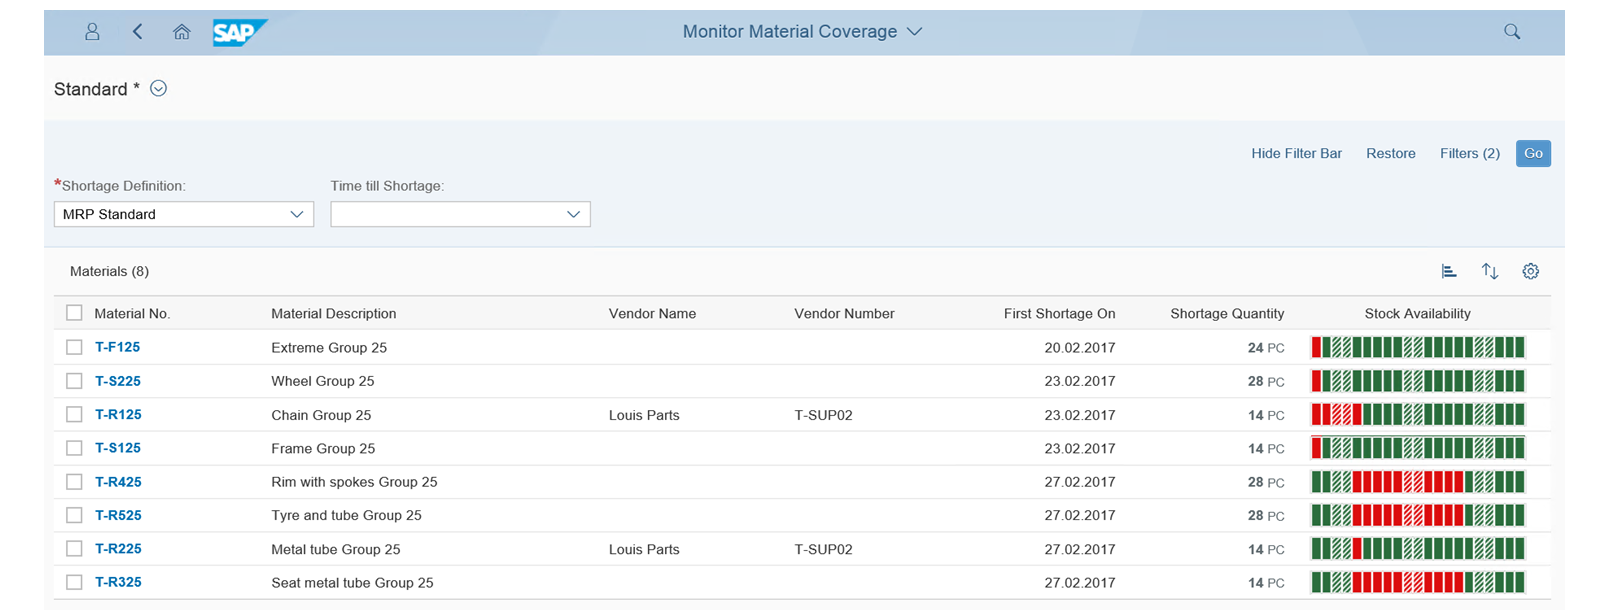Screen dimensions: 1600x610
Task: Go back with the back arrow
Action: (137, 32)
